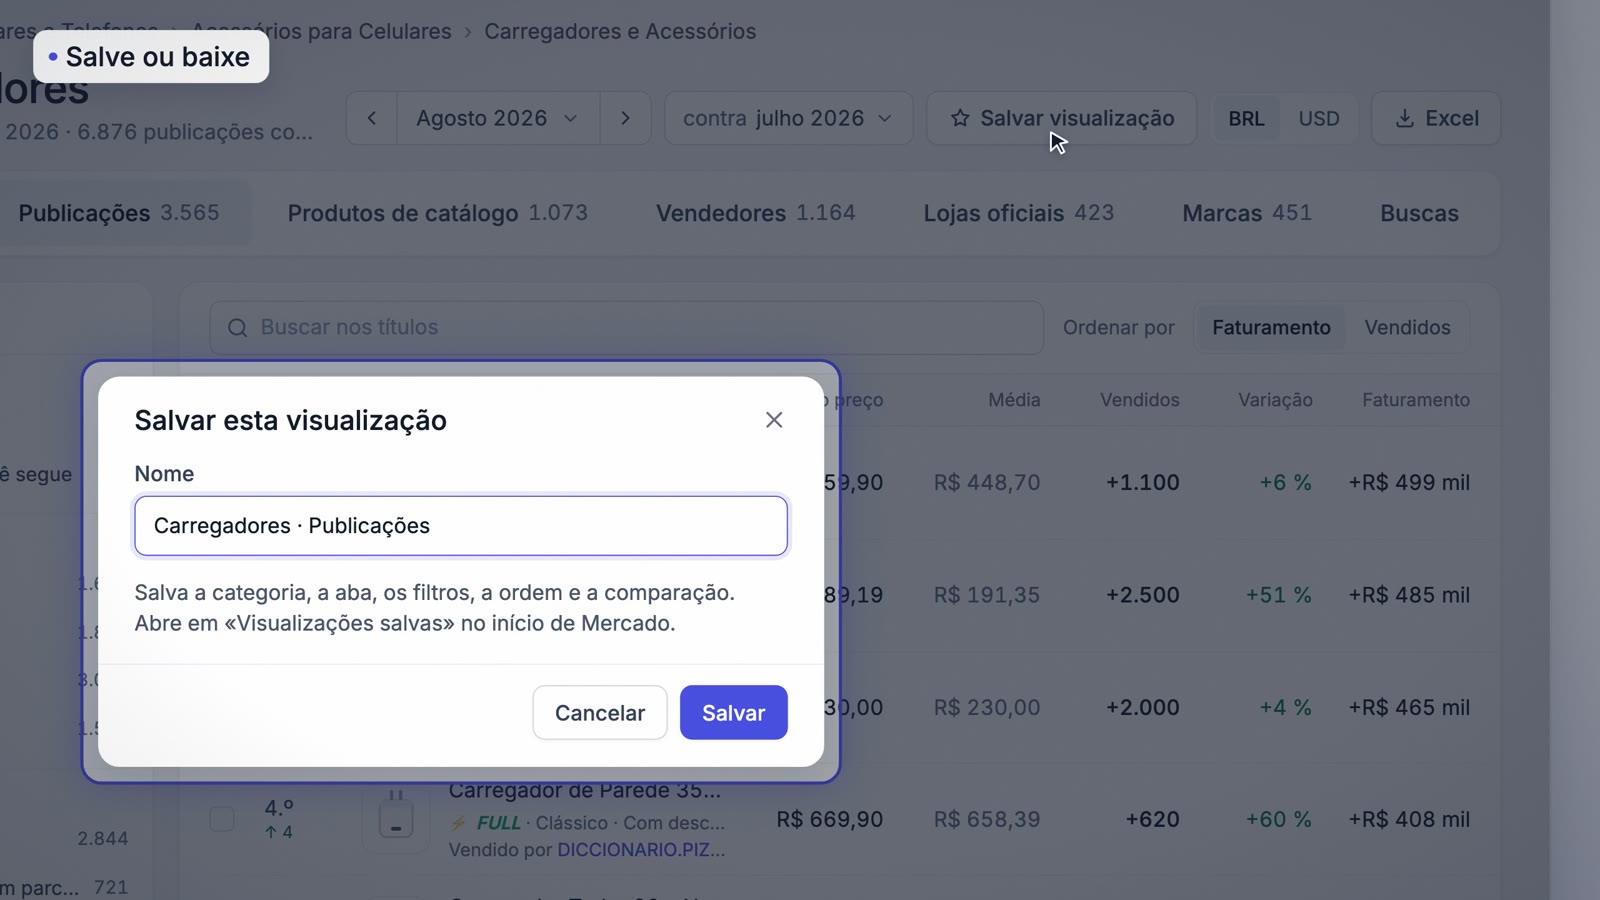Click the FULL lightning badge icon
Screen dimensions: 1600x900
458,823
